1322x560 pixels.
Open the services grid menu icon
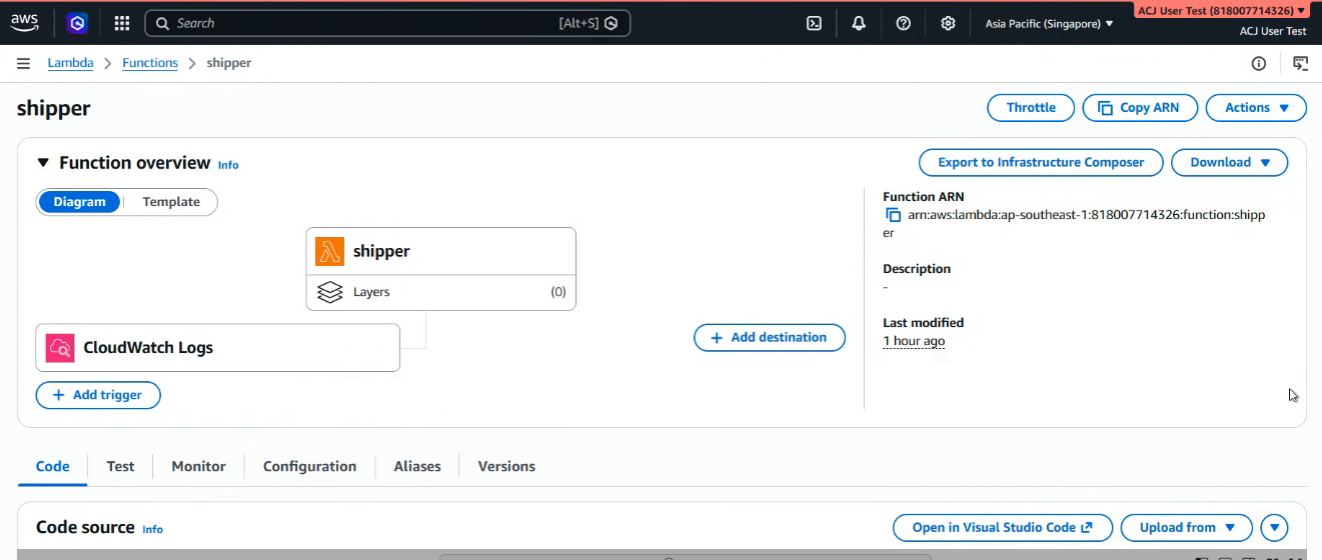point(122,23)
